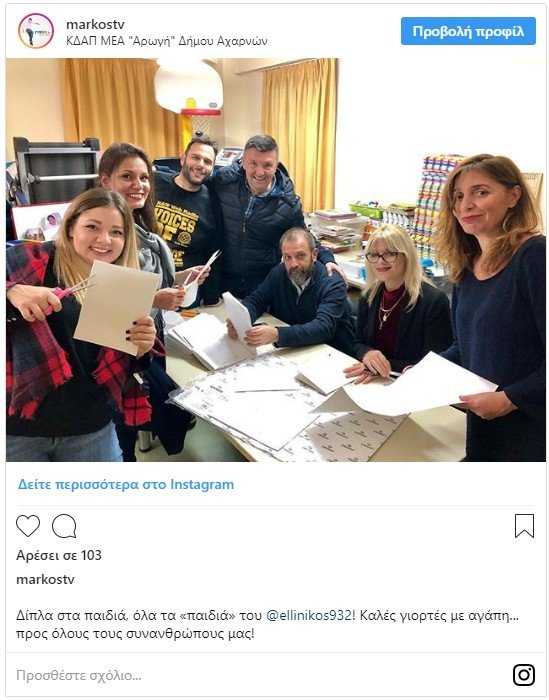Open the markostv profile avatar
This screenshot has width=549, height=700.
[36, 31]
